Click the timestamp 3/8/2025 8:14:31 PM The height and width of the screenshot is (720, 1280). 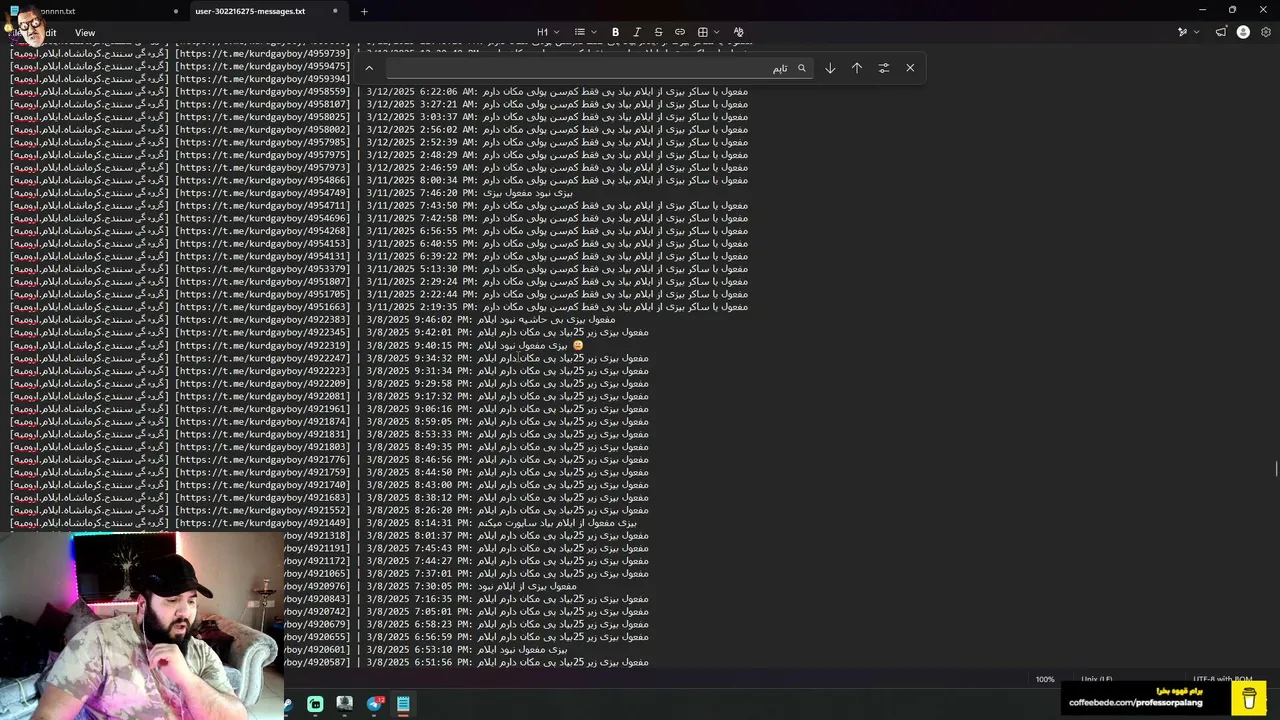(418, 523)
